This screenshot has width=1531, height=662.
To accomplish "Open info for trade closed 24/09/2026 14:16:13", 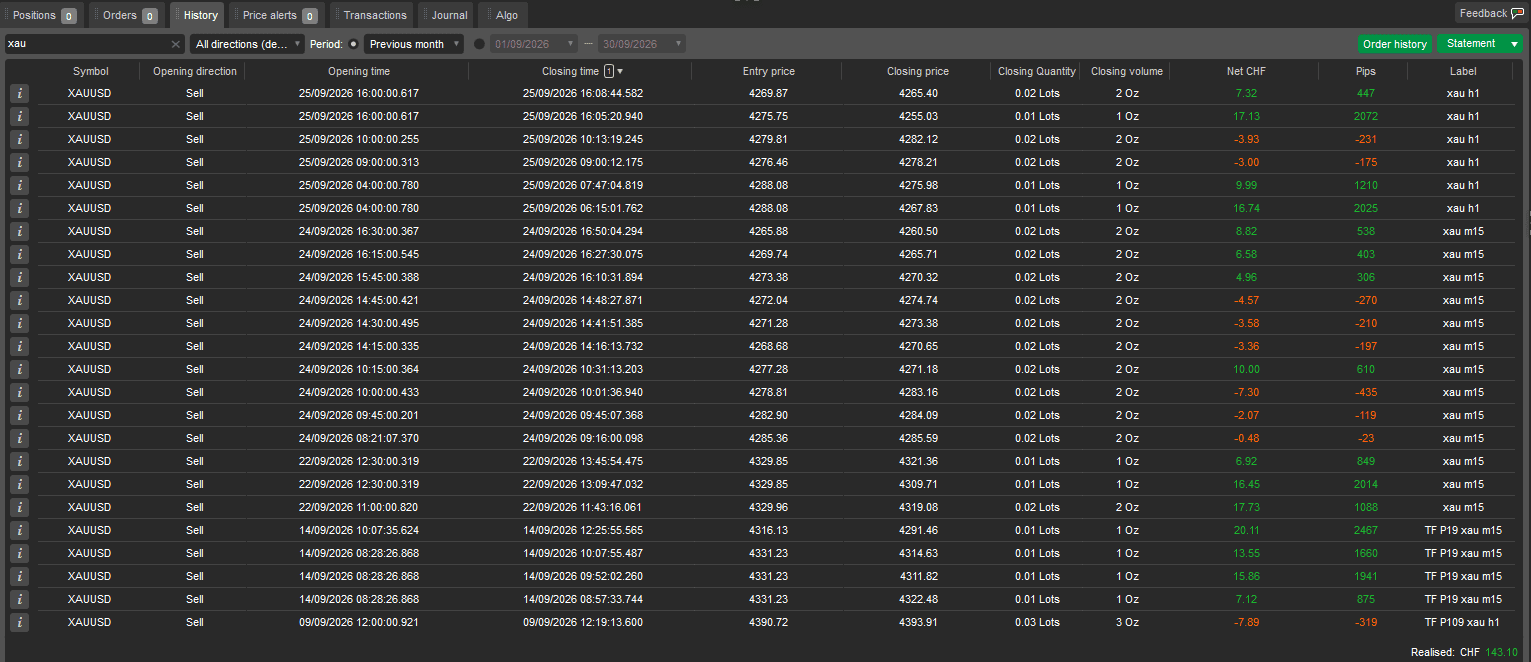I will click(x=19, y=346).
